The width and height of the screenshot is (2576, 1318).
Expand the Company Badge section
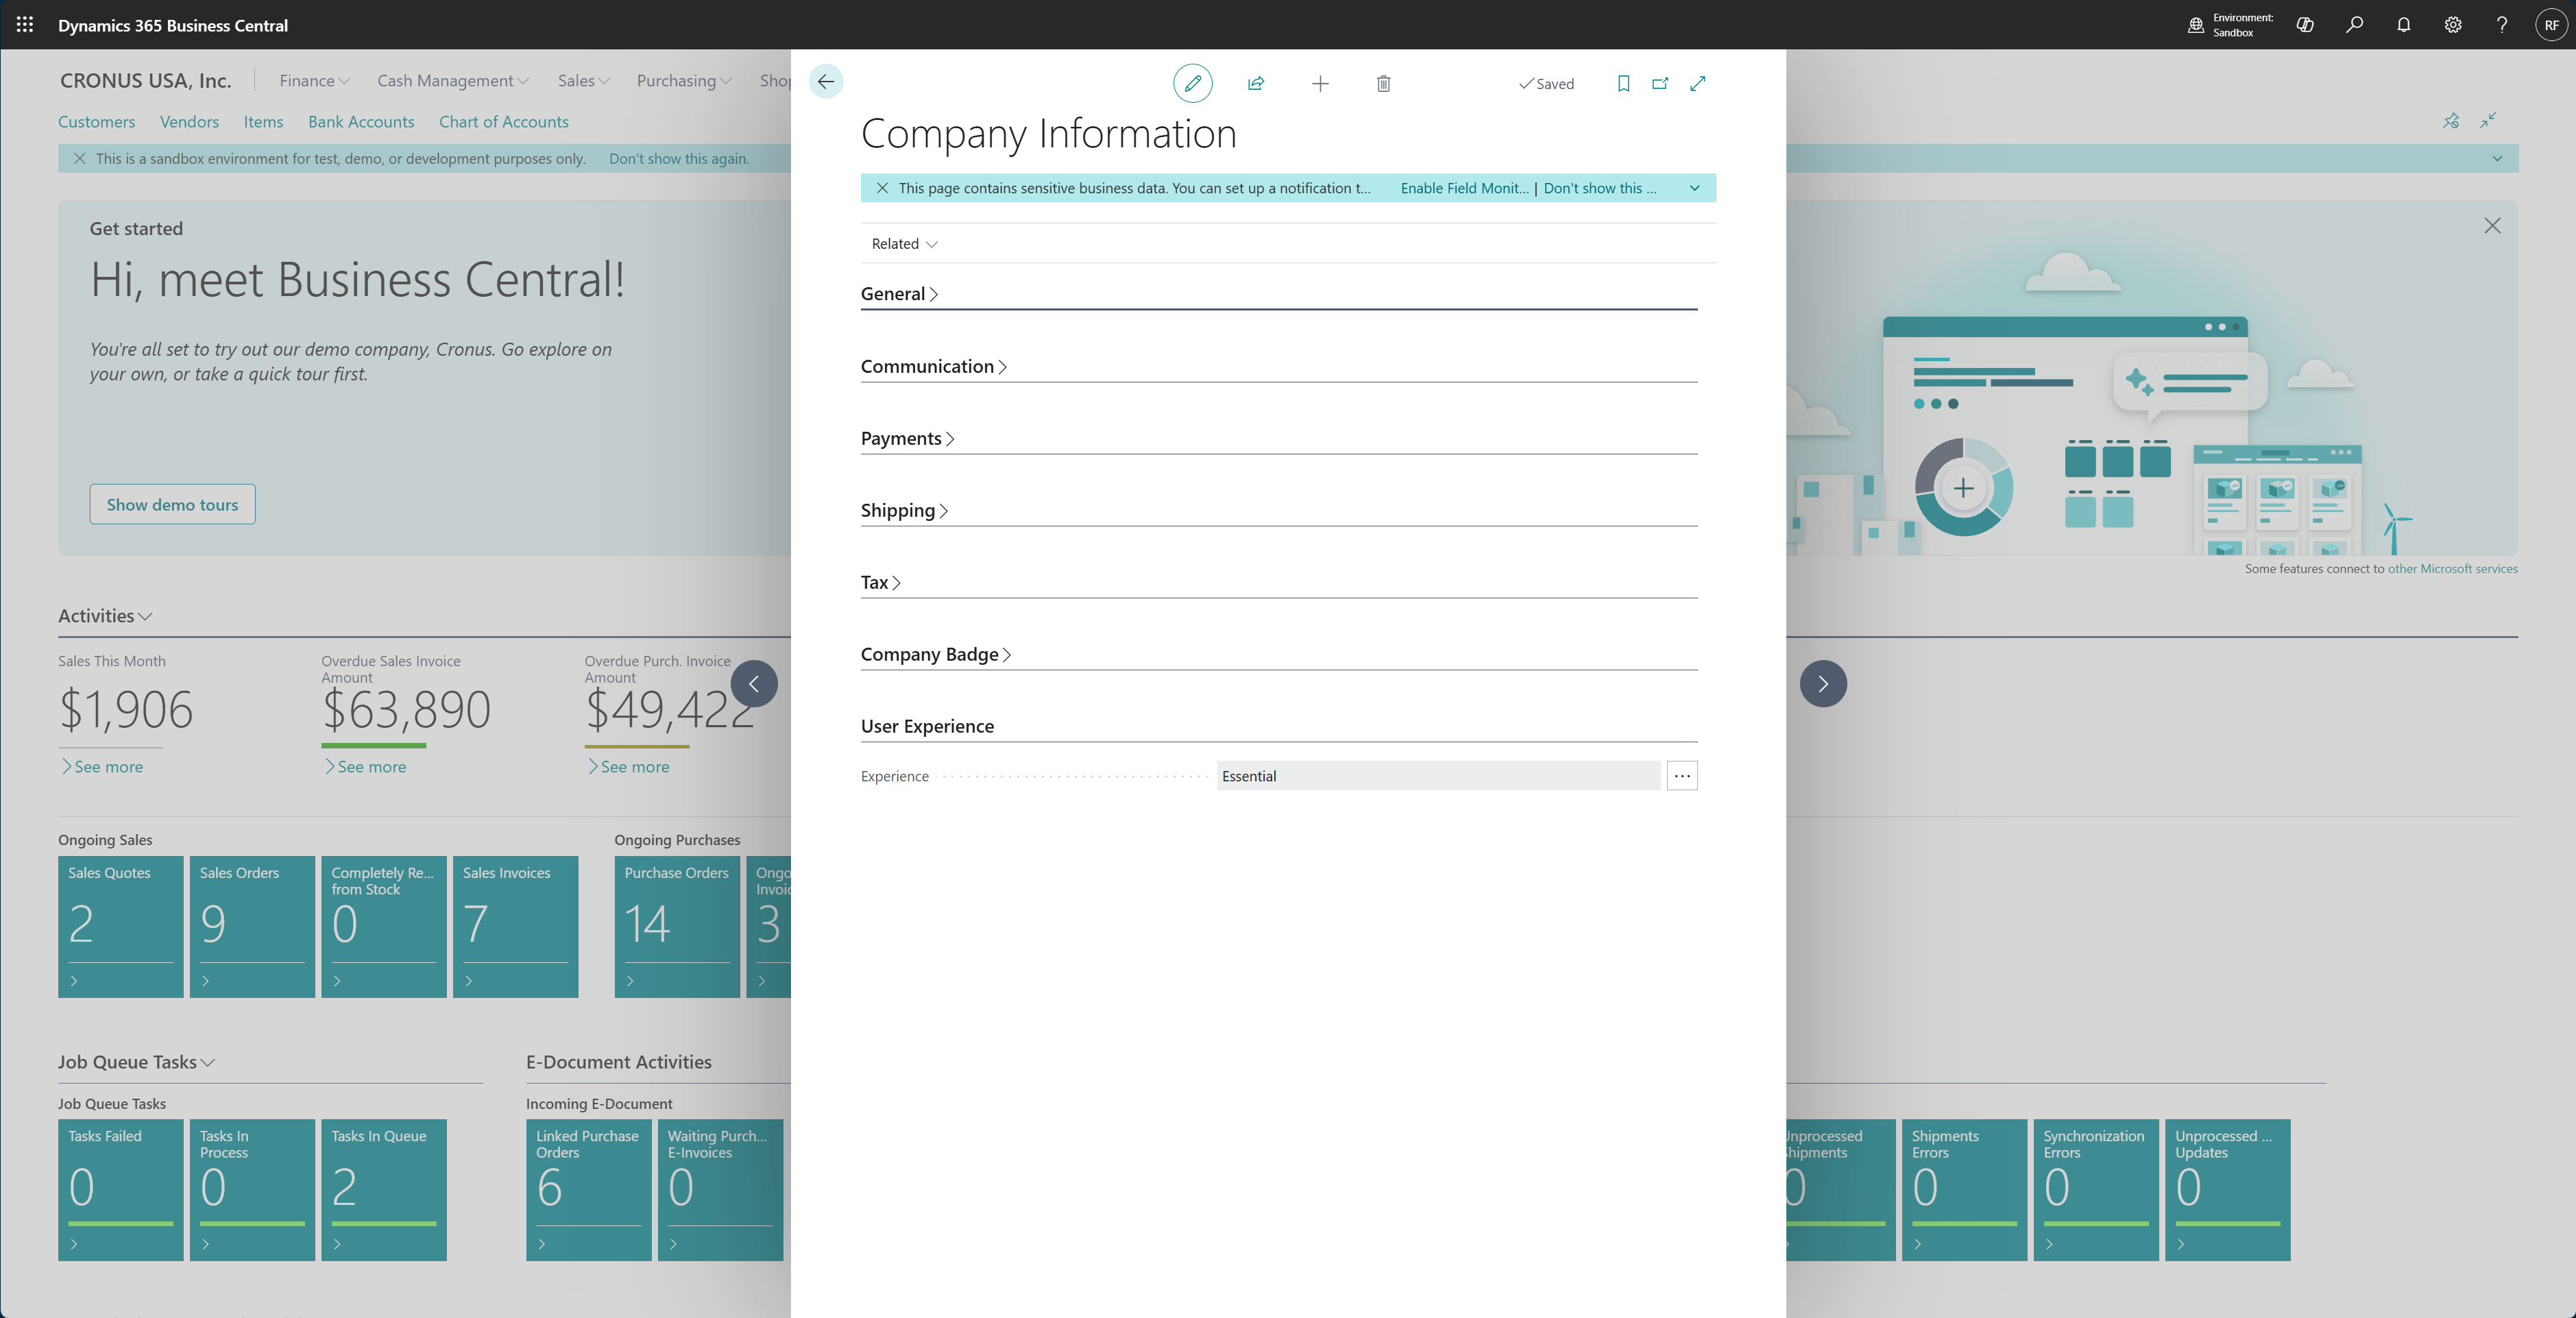936,654
